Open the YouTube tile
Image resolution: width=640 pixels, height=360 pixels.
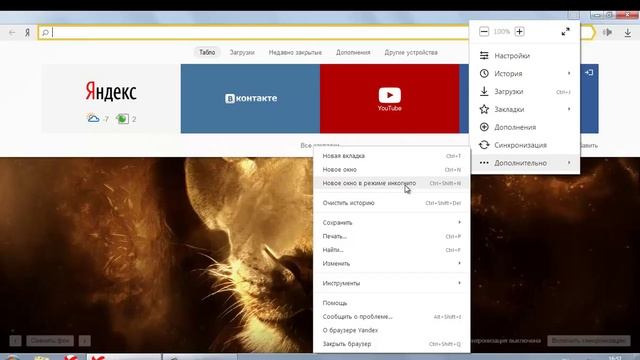pos(389,98)
